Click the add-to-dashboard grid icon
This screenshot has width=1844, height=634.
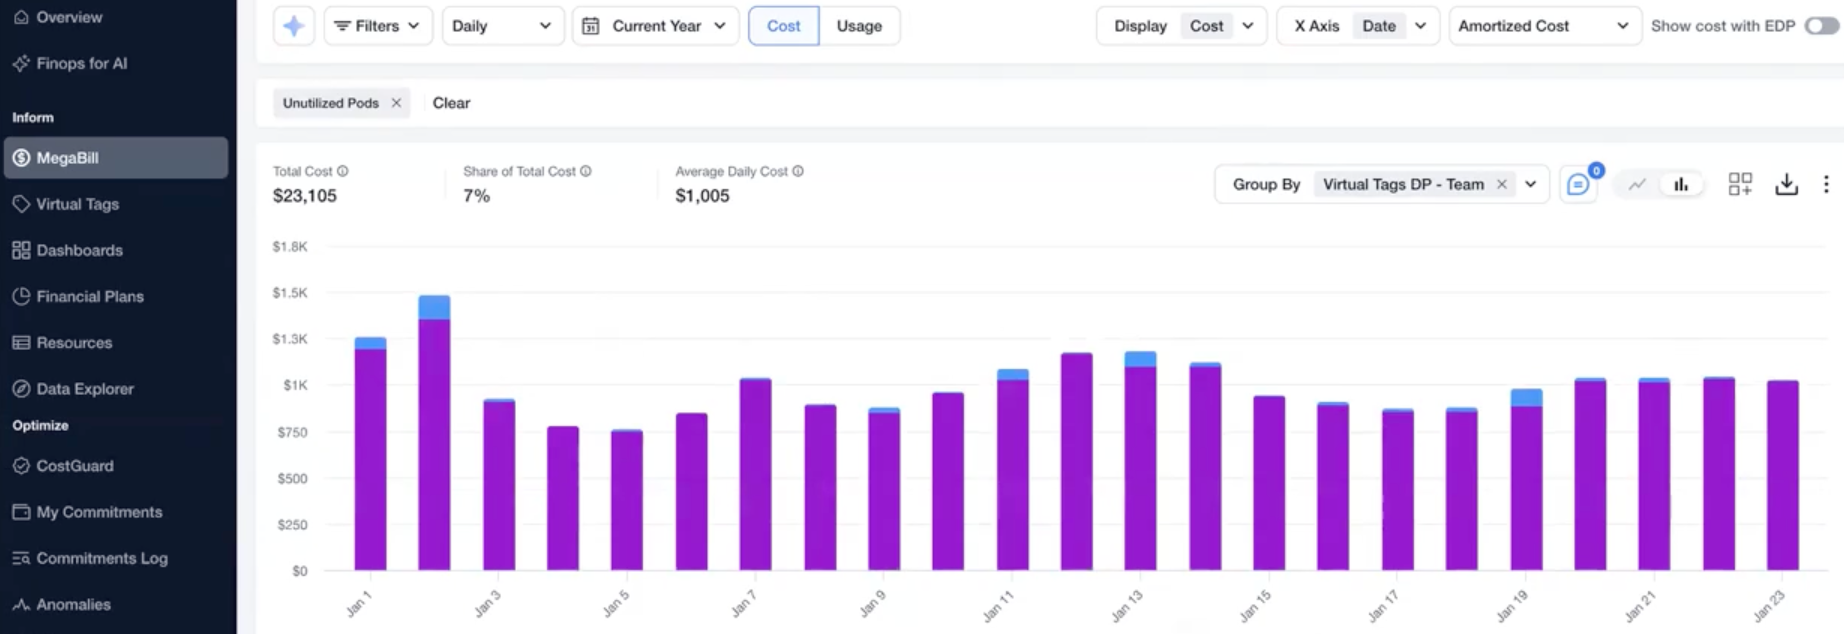point(1740,184)
